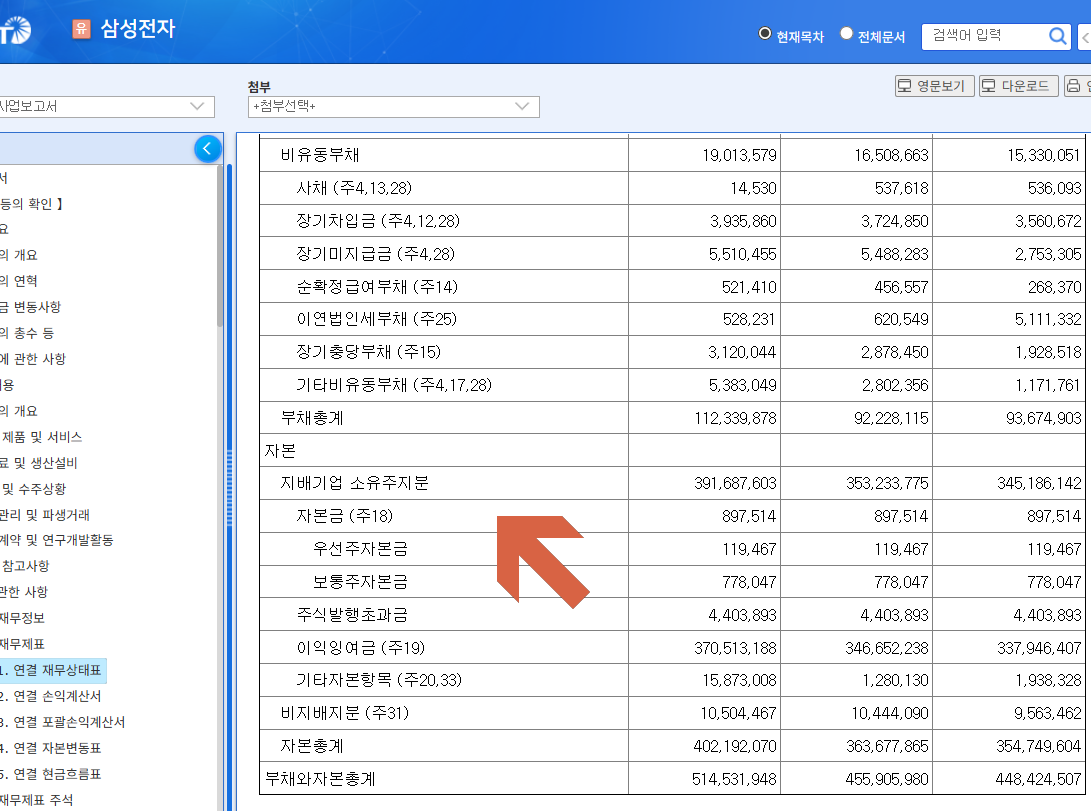Click the 사채 (주4,13,28) row label
1091x811 pixels.
coord(354,188)
